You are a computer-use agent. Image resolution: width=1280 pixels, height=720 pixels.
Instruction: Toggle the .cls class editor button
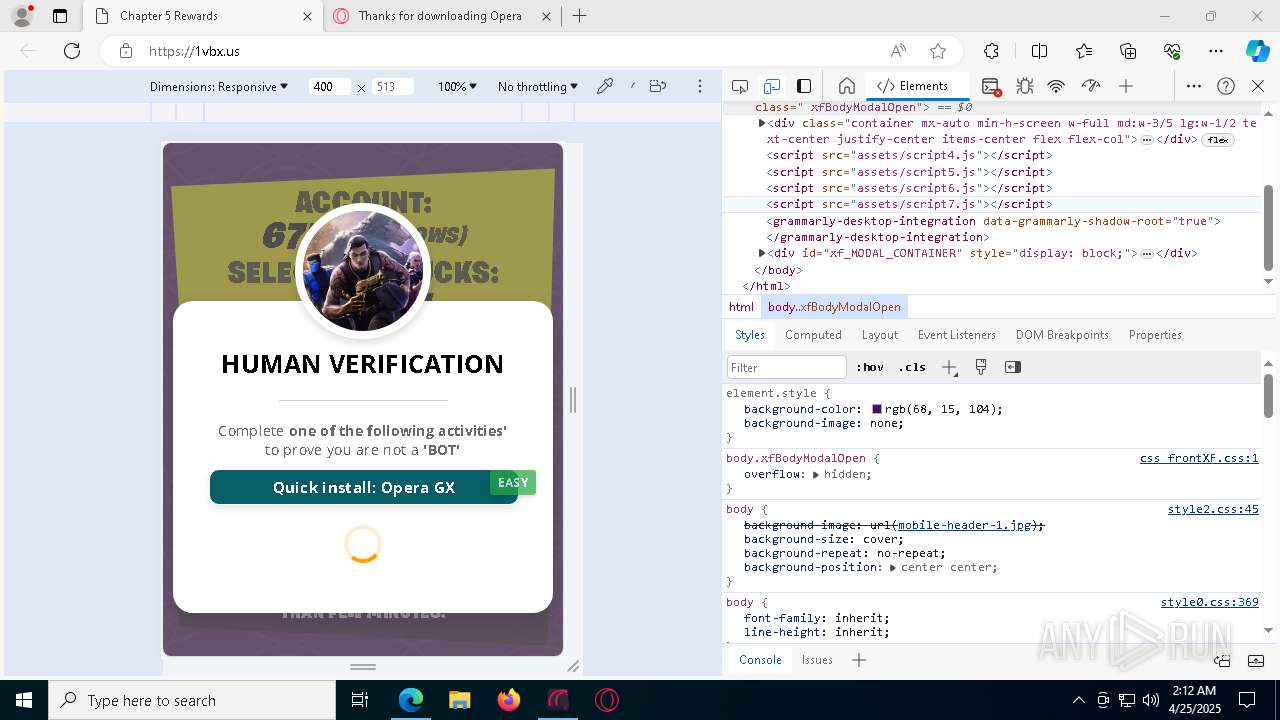912,367
